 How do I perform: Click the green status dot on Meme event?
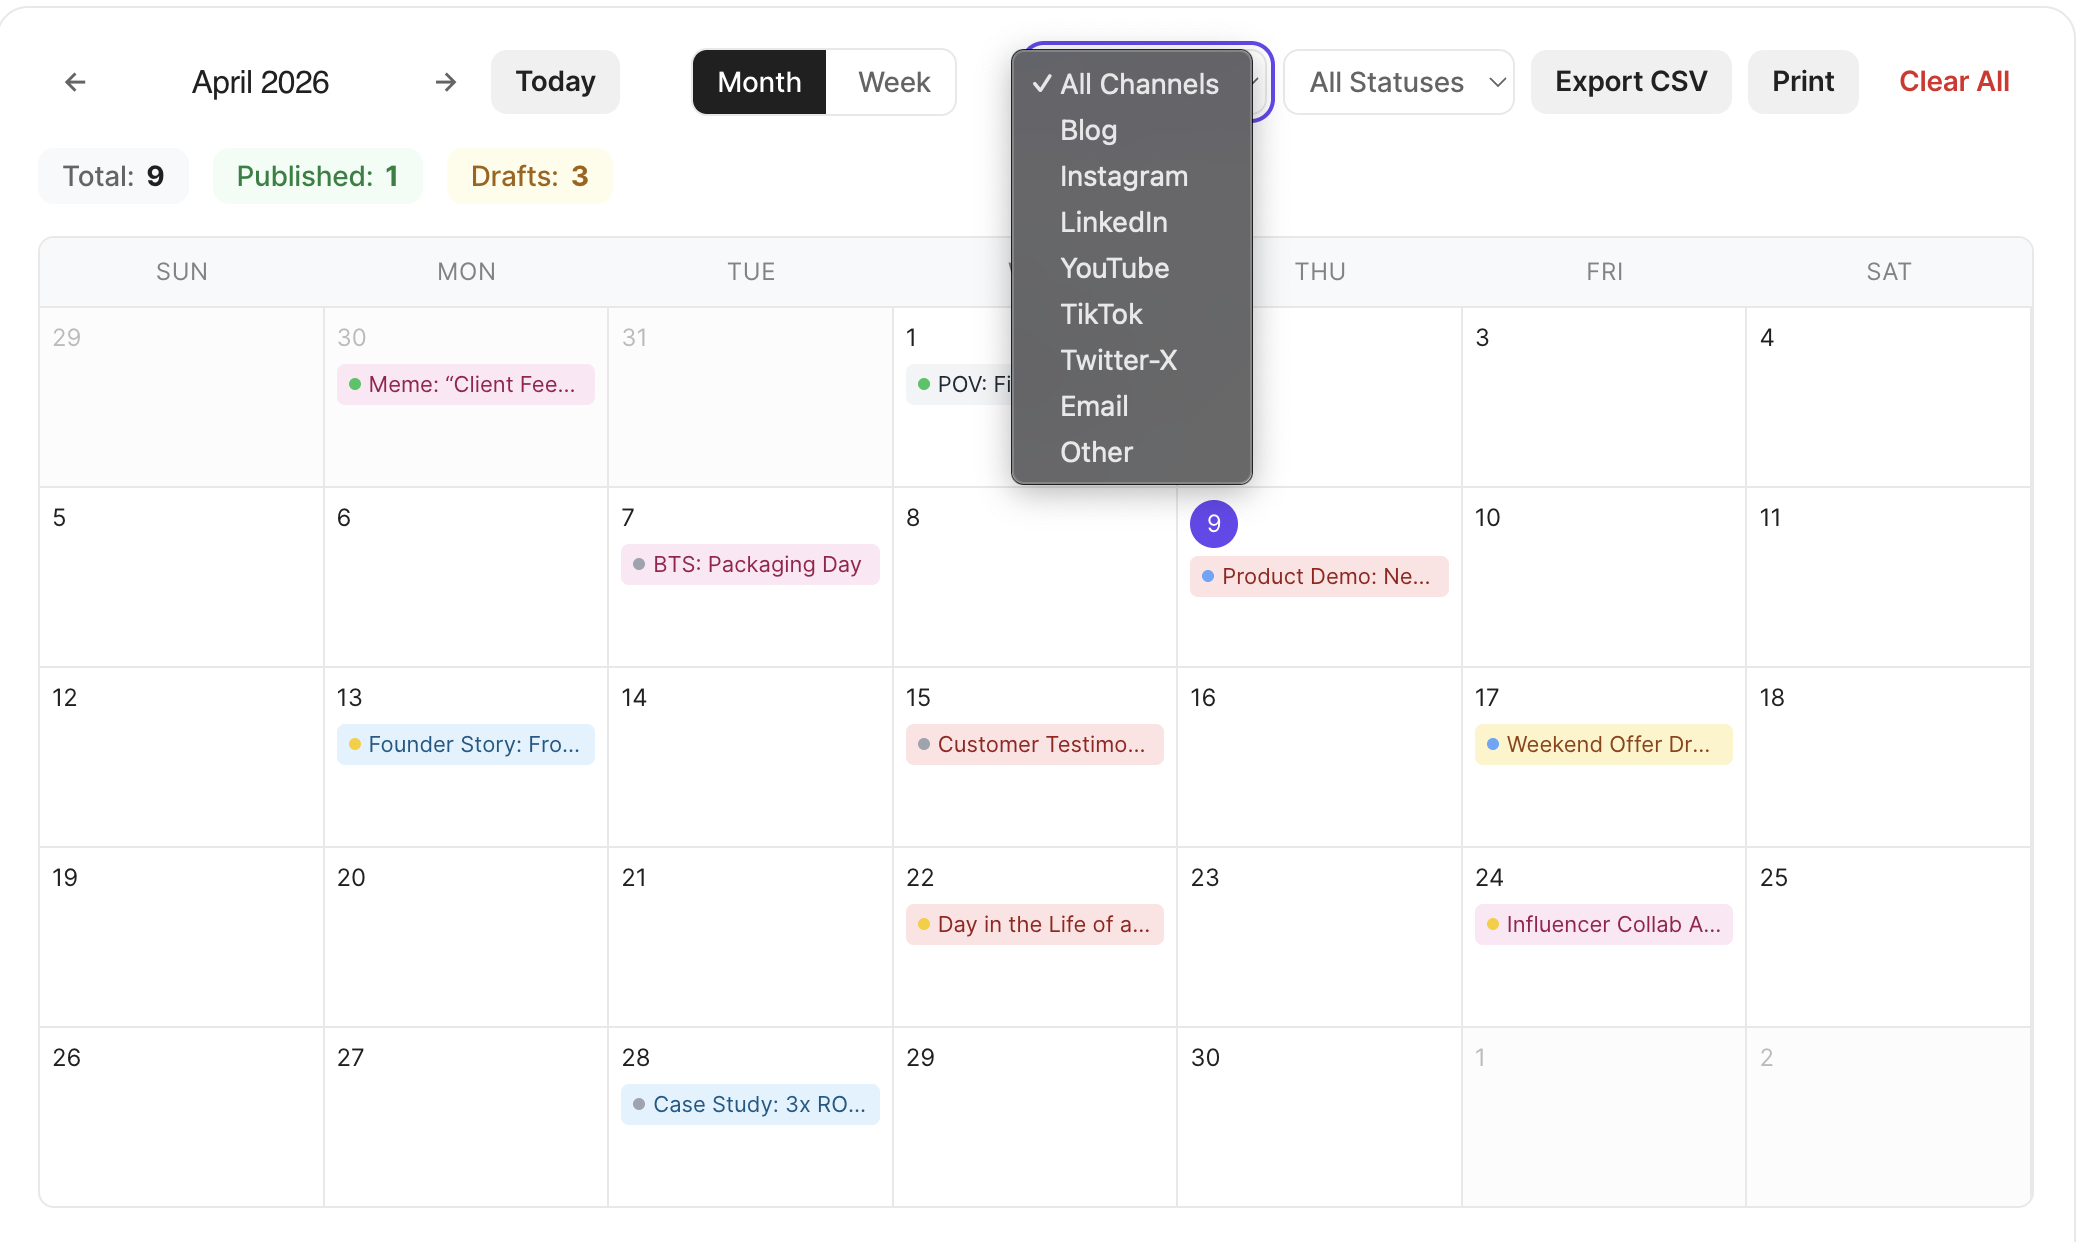click(353, 384)
